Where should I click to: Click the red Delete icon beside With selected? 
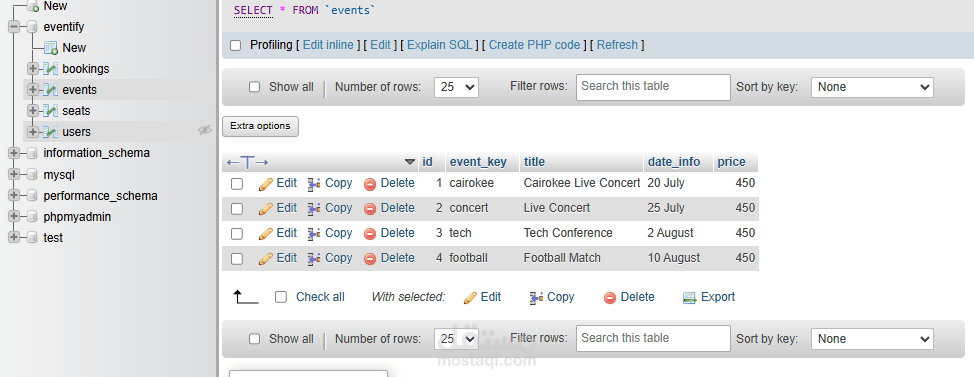click(x=610, y=298)
